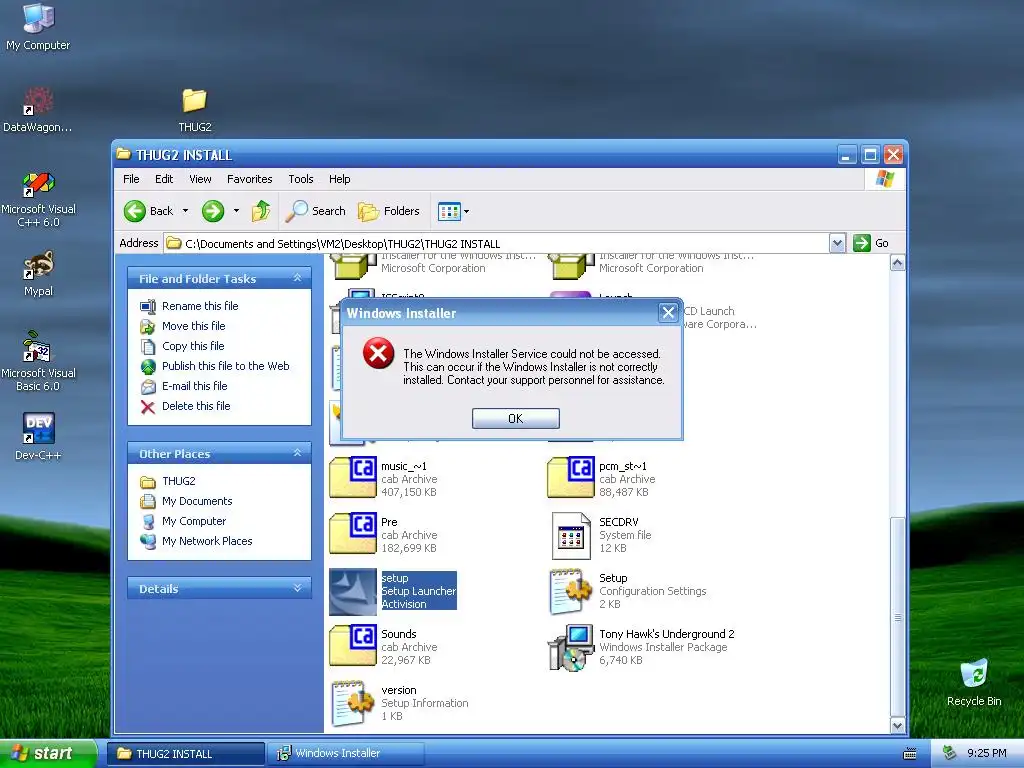Select the SECDRV system file
This screenshot has width=1024, height=768.
point(601,535)
